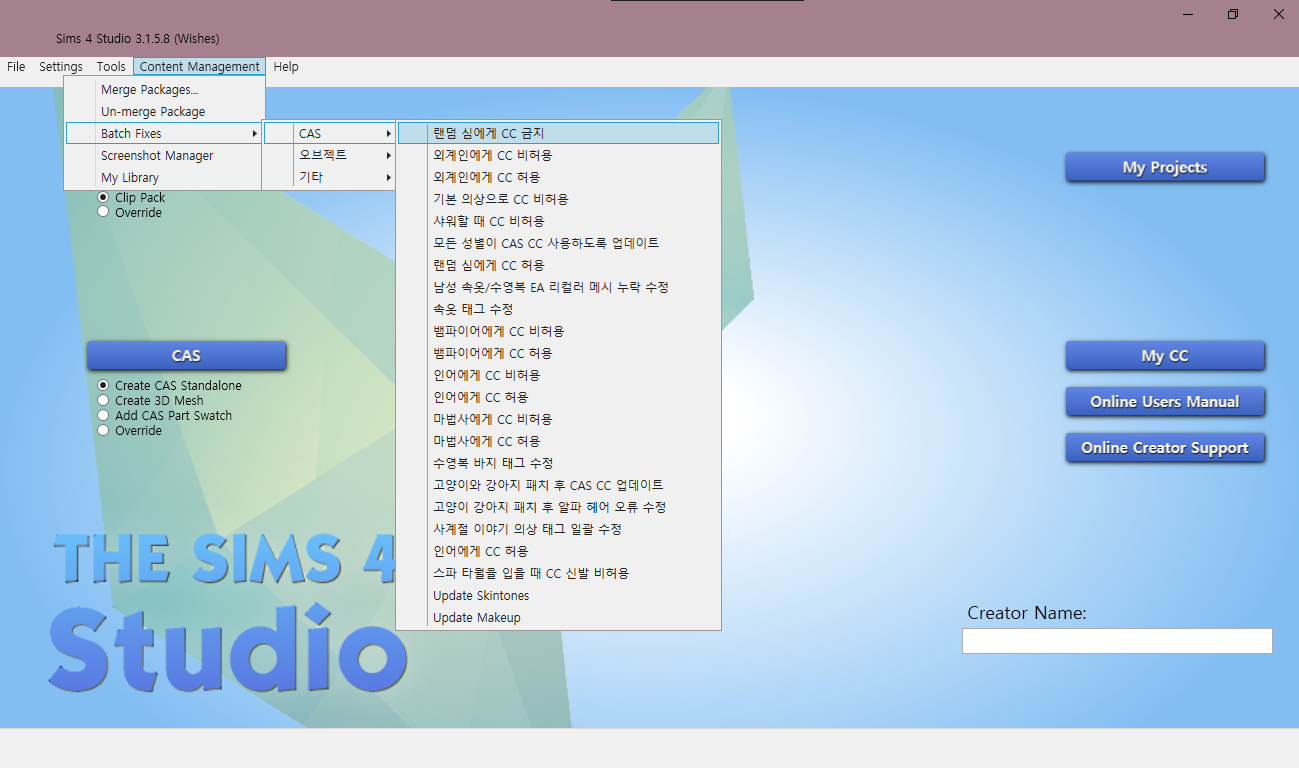Open the Online Users Manual
This screenshot has height=768, width=1299.
[x=1165, y=401]
